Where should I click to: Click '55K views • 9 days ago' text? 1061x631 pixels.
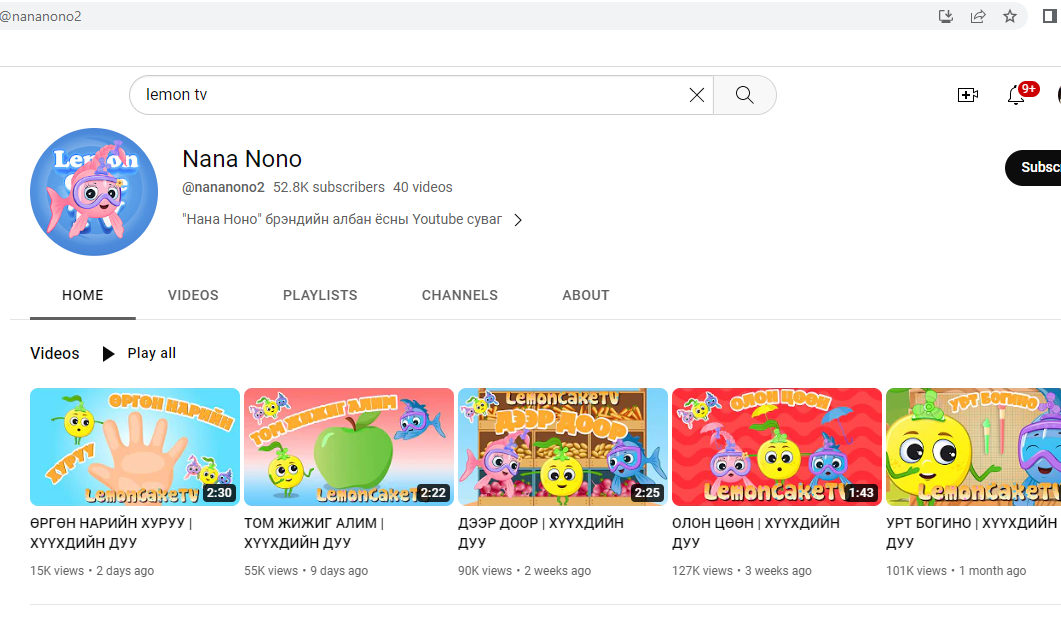306,571
